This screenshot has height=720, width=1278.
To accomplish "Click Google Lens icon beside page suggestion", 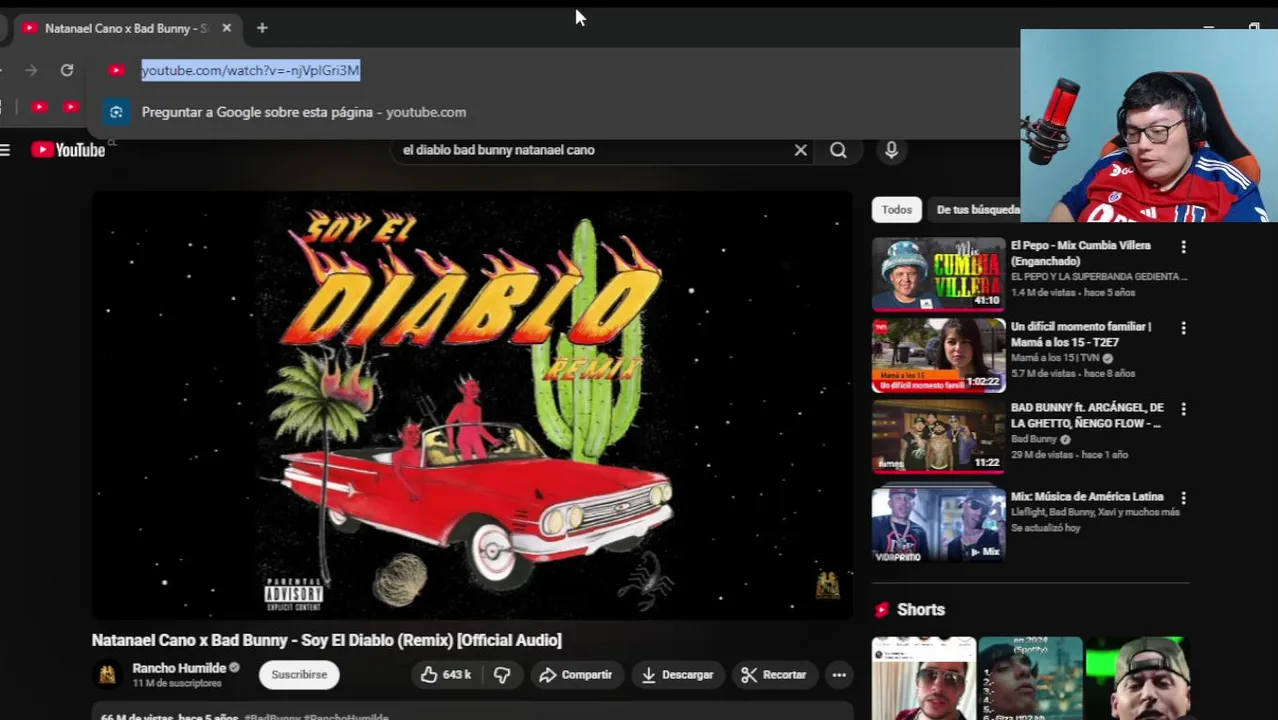I will tap(116, 112).
